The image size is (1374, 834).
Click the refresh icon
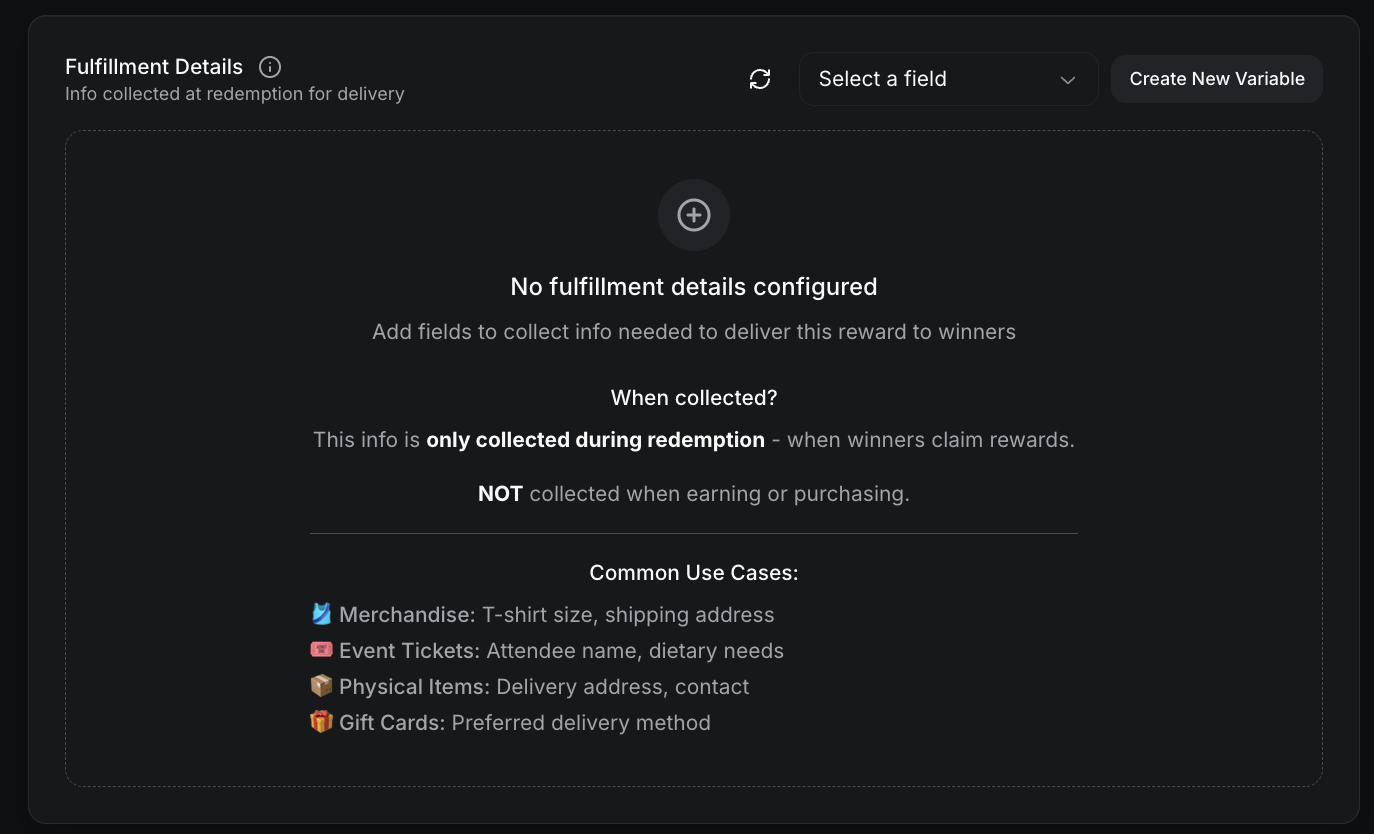click(760, 79)
